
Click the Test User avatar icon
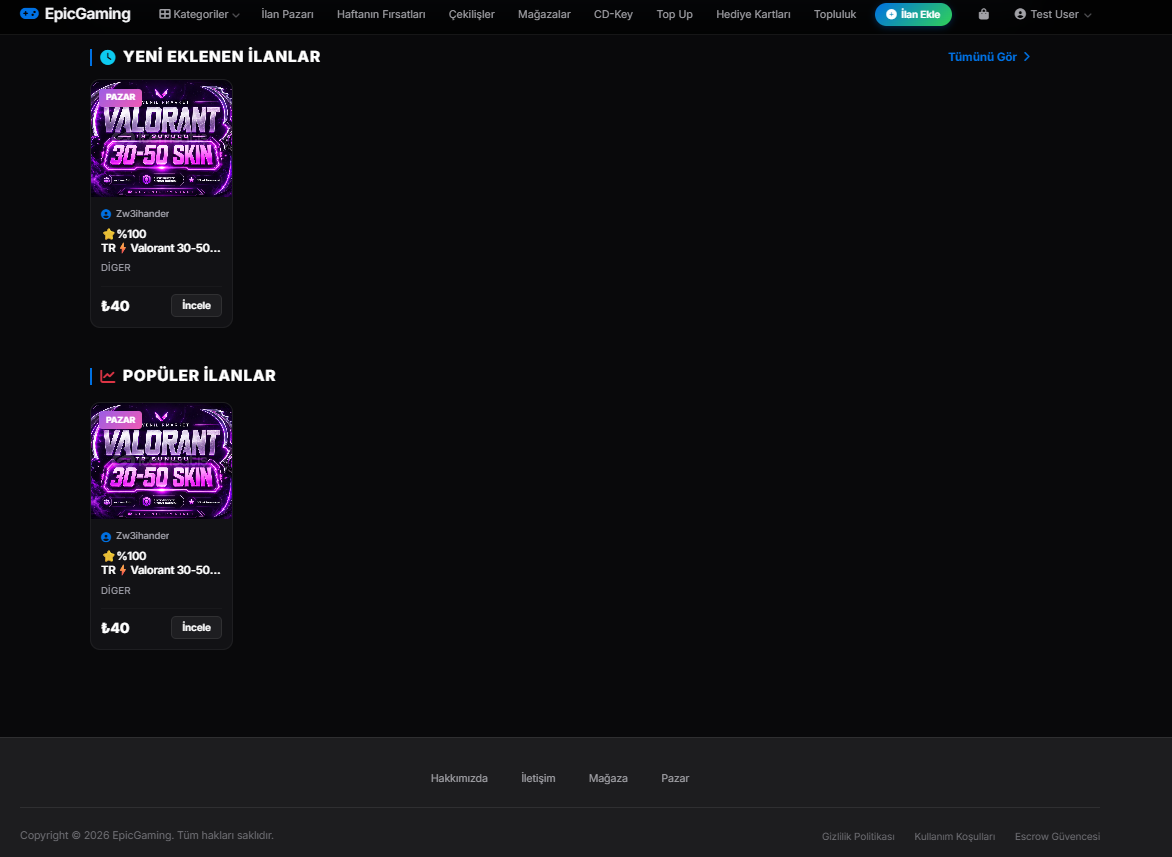pos(1020,14)
